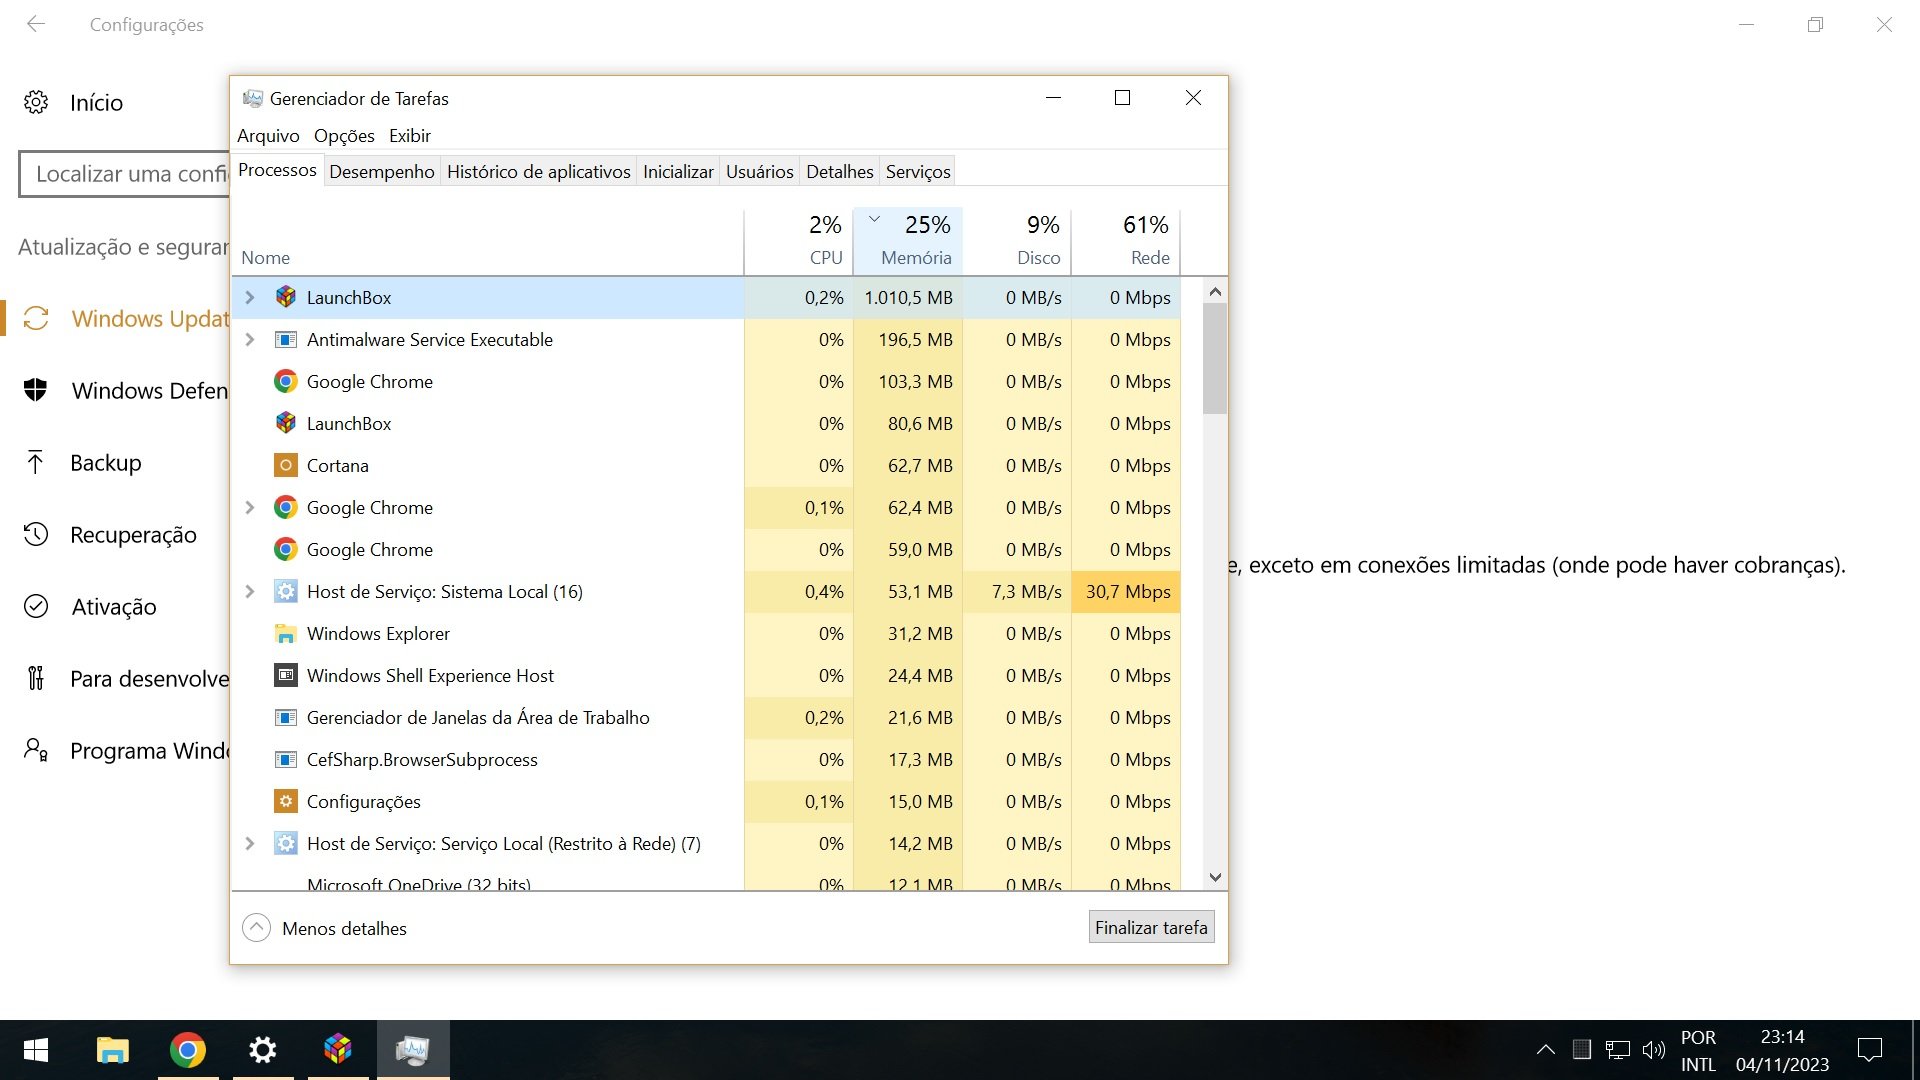Click the Windows Explorer process icon
The image size is (1920, 1080).
[x=286, y=633]
